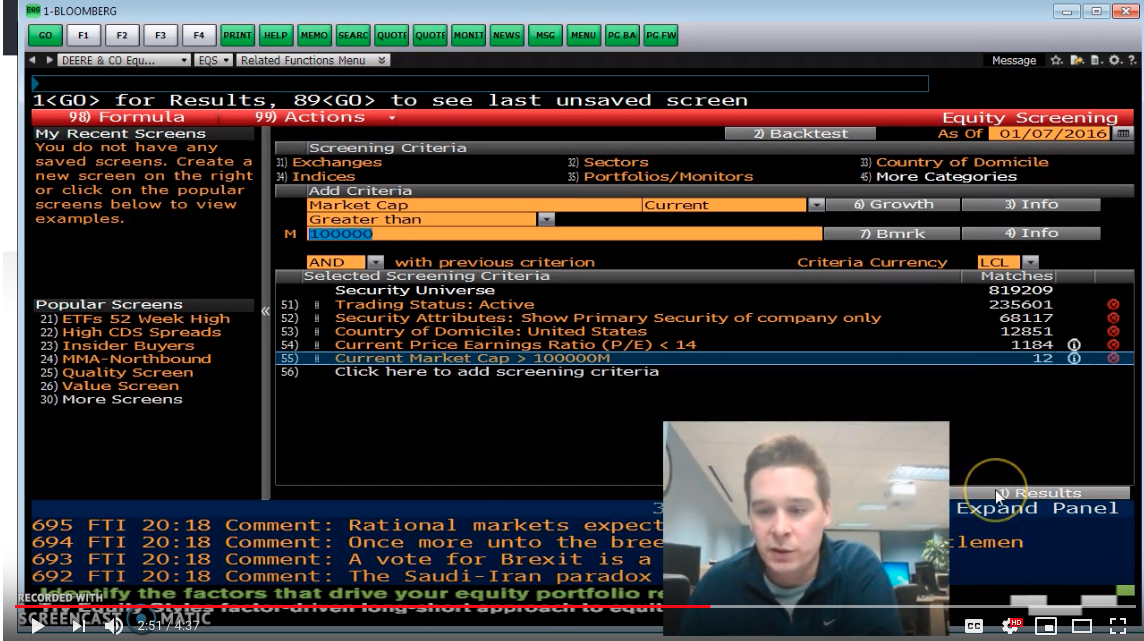Remove the Current Market Cap criterion
Image resolution: width=1144 pixels, height=641 pixels.
click(x=1113, y=358)
